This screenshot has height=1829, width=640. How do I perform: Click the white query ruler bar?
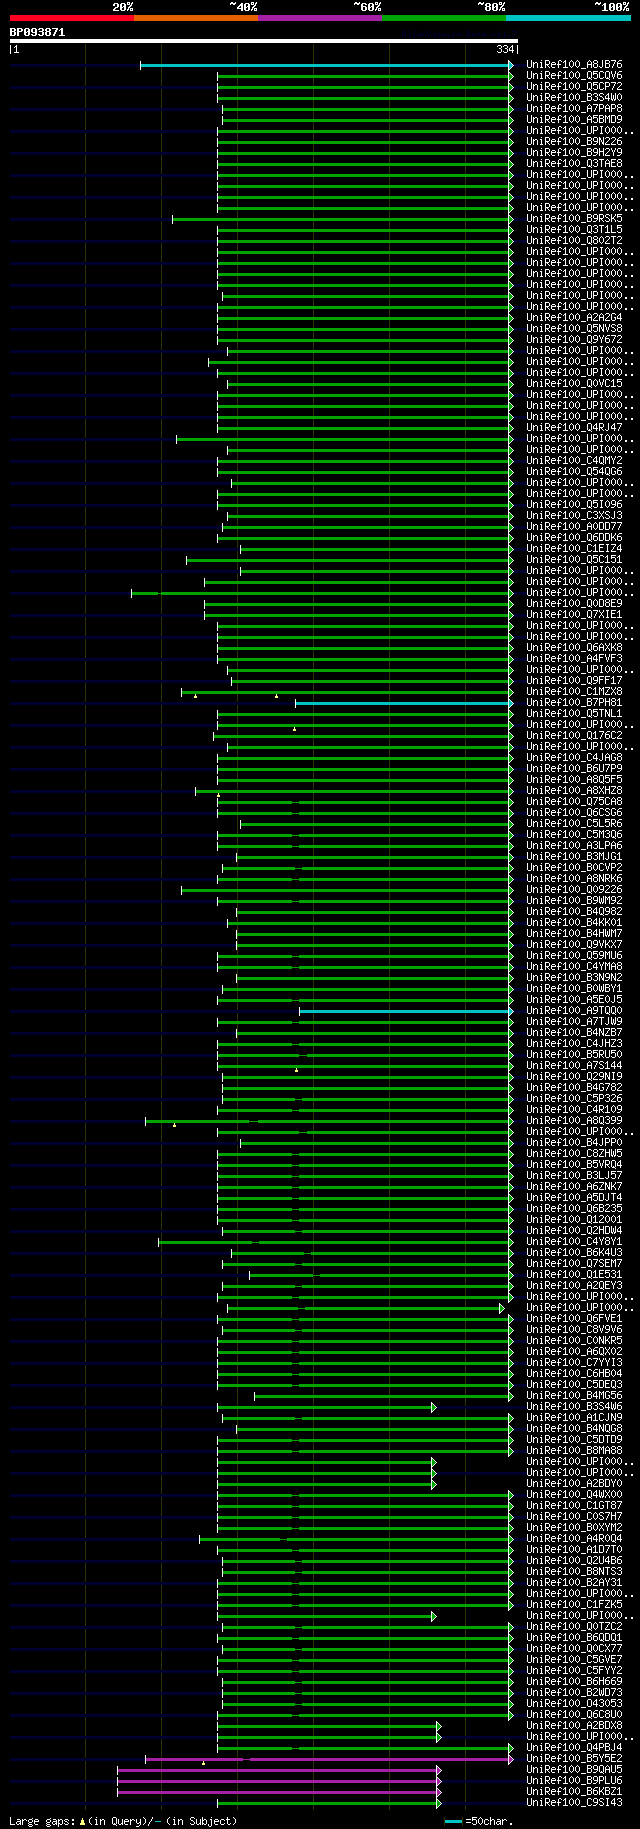click(x=264, y=41)
